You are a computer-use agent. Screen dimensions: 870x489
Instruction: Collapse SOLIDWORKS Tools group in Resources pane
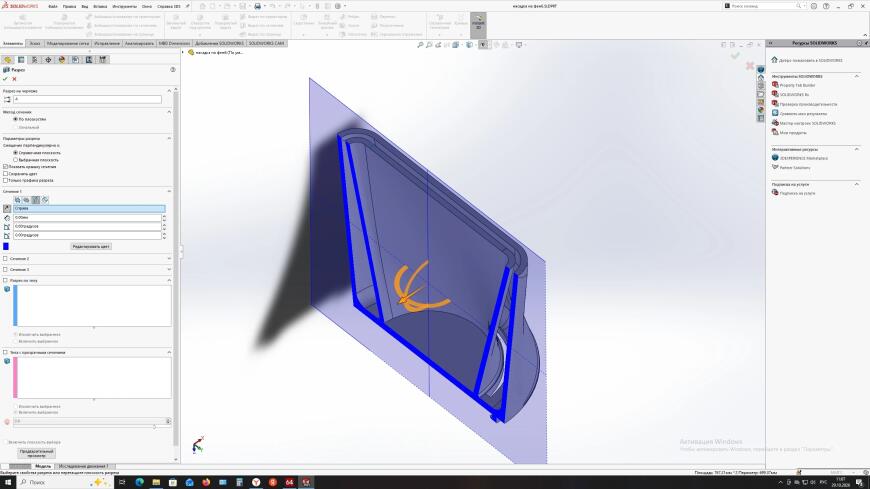857,76
